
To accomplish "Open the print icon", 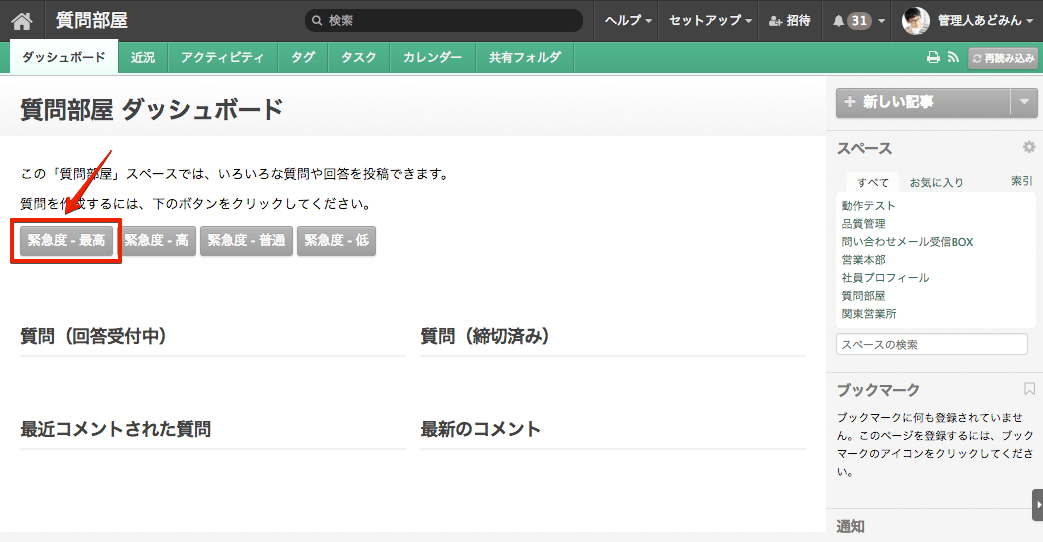I will point(933,58).
